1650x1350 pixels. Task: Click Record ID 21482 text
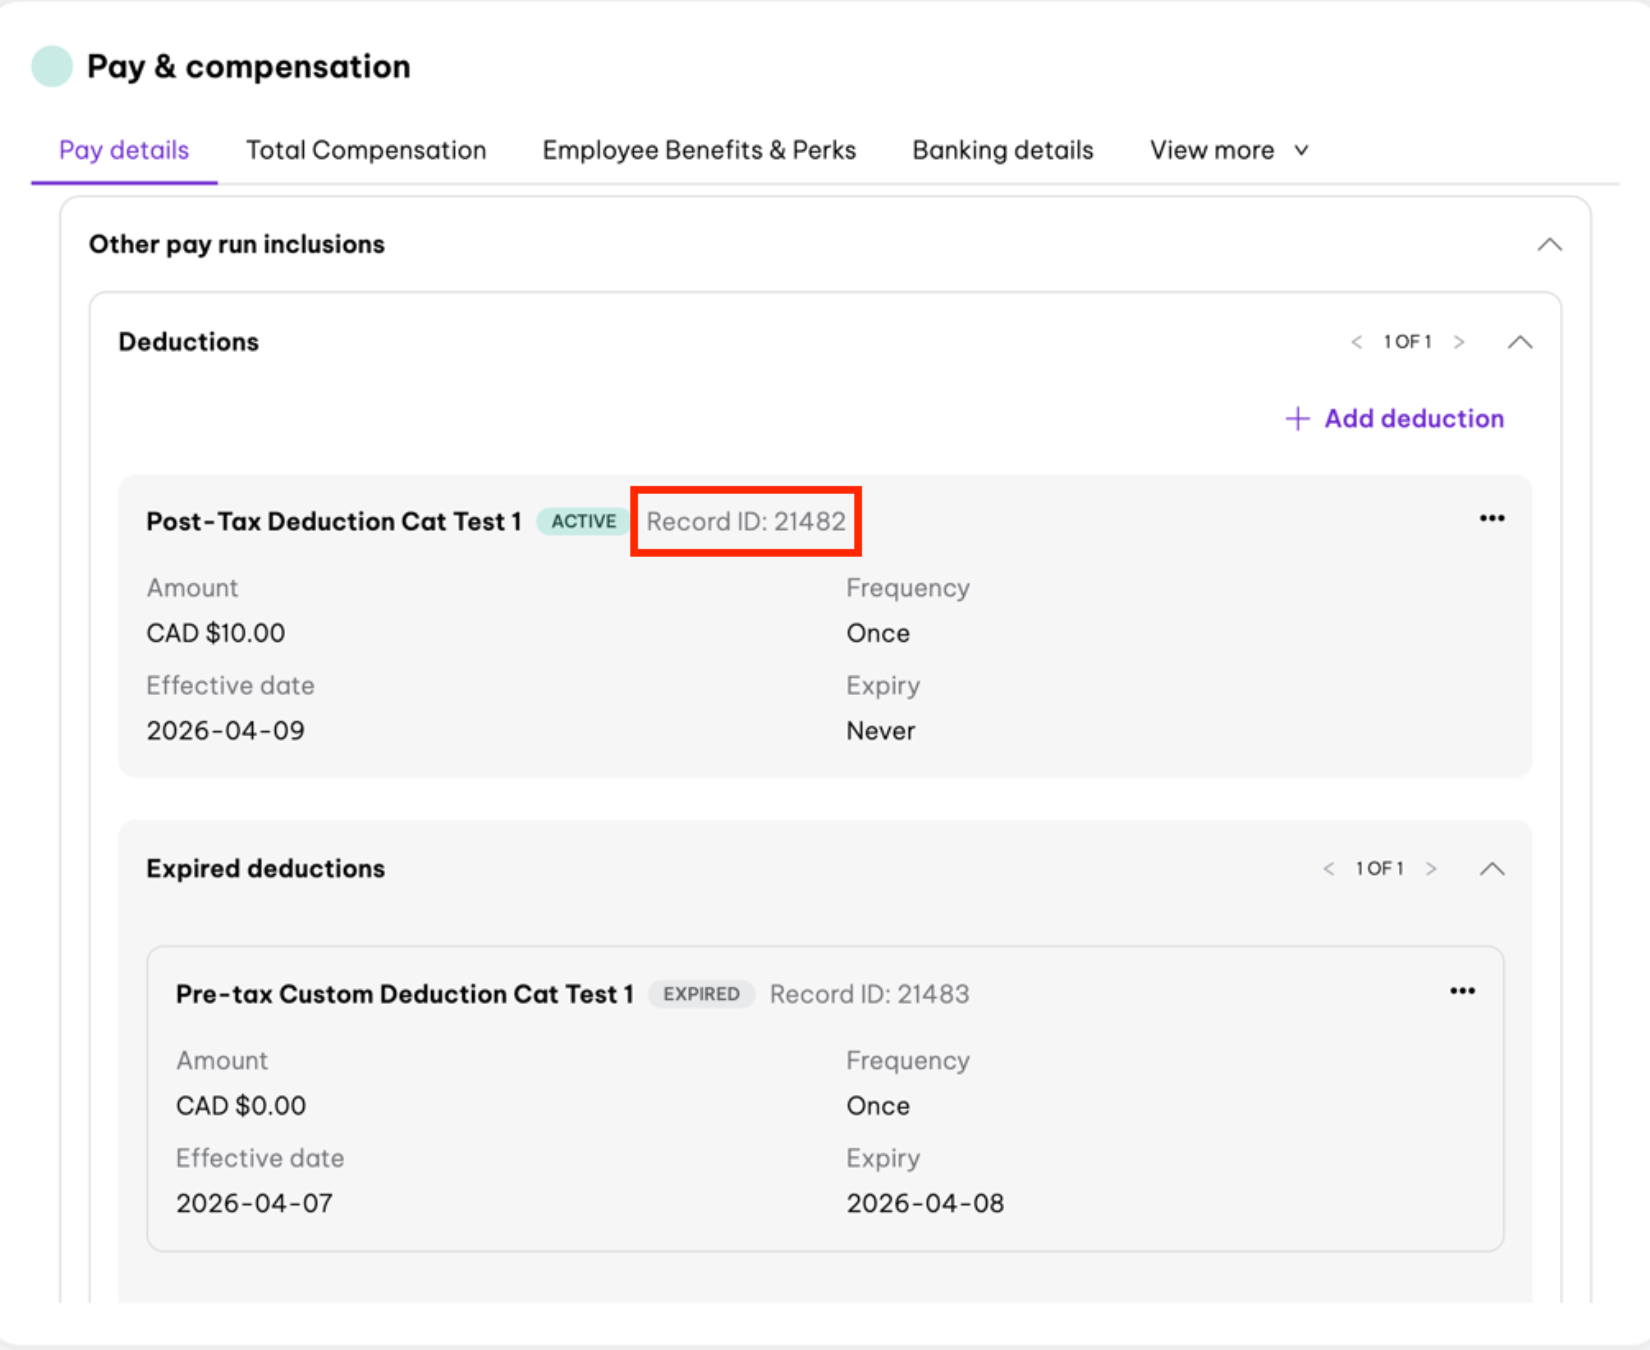pos(746,521)
